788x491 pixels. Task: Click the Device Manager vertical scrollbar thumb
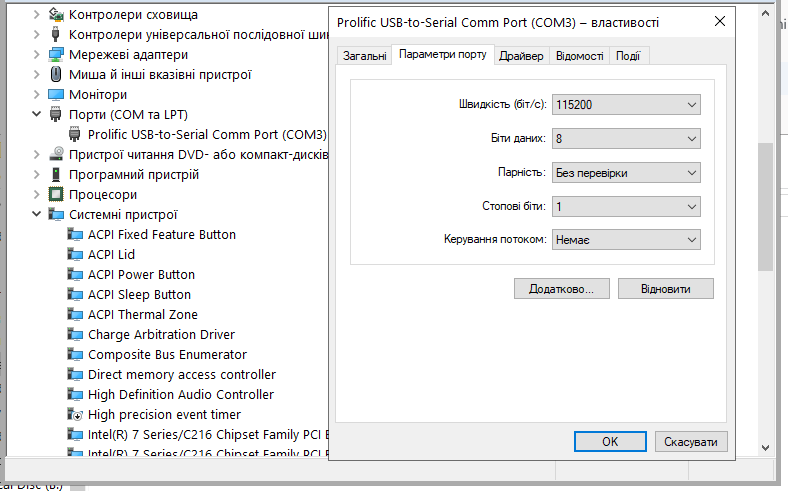pyautogui.click(x=765, y=207)
